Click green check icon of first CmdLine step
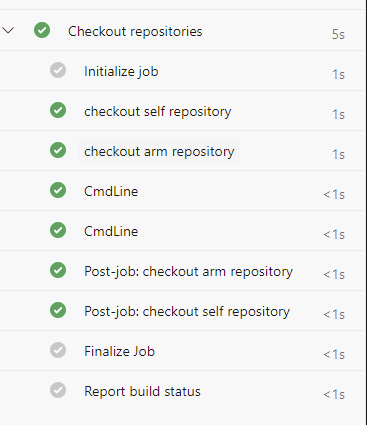 pyautogui.click(x=58, y=190)
